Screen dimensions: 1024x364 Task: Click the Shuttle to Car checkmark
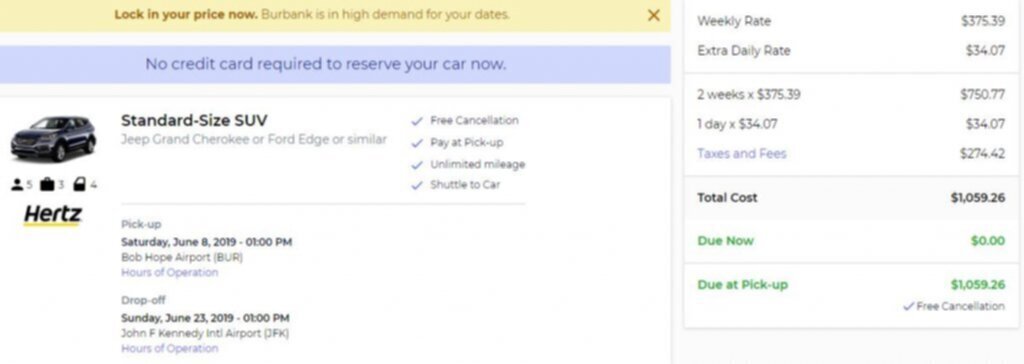pos(417,186)
